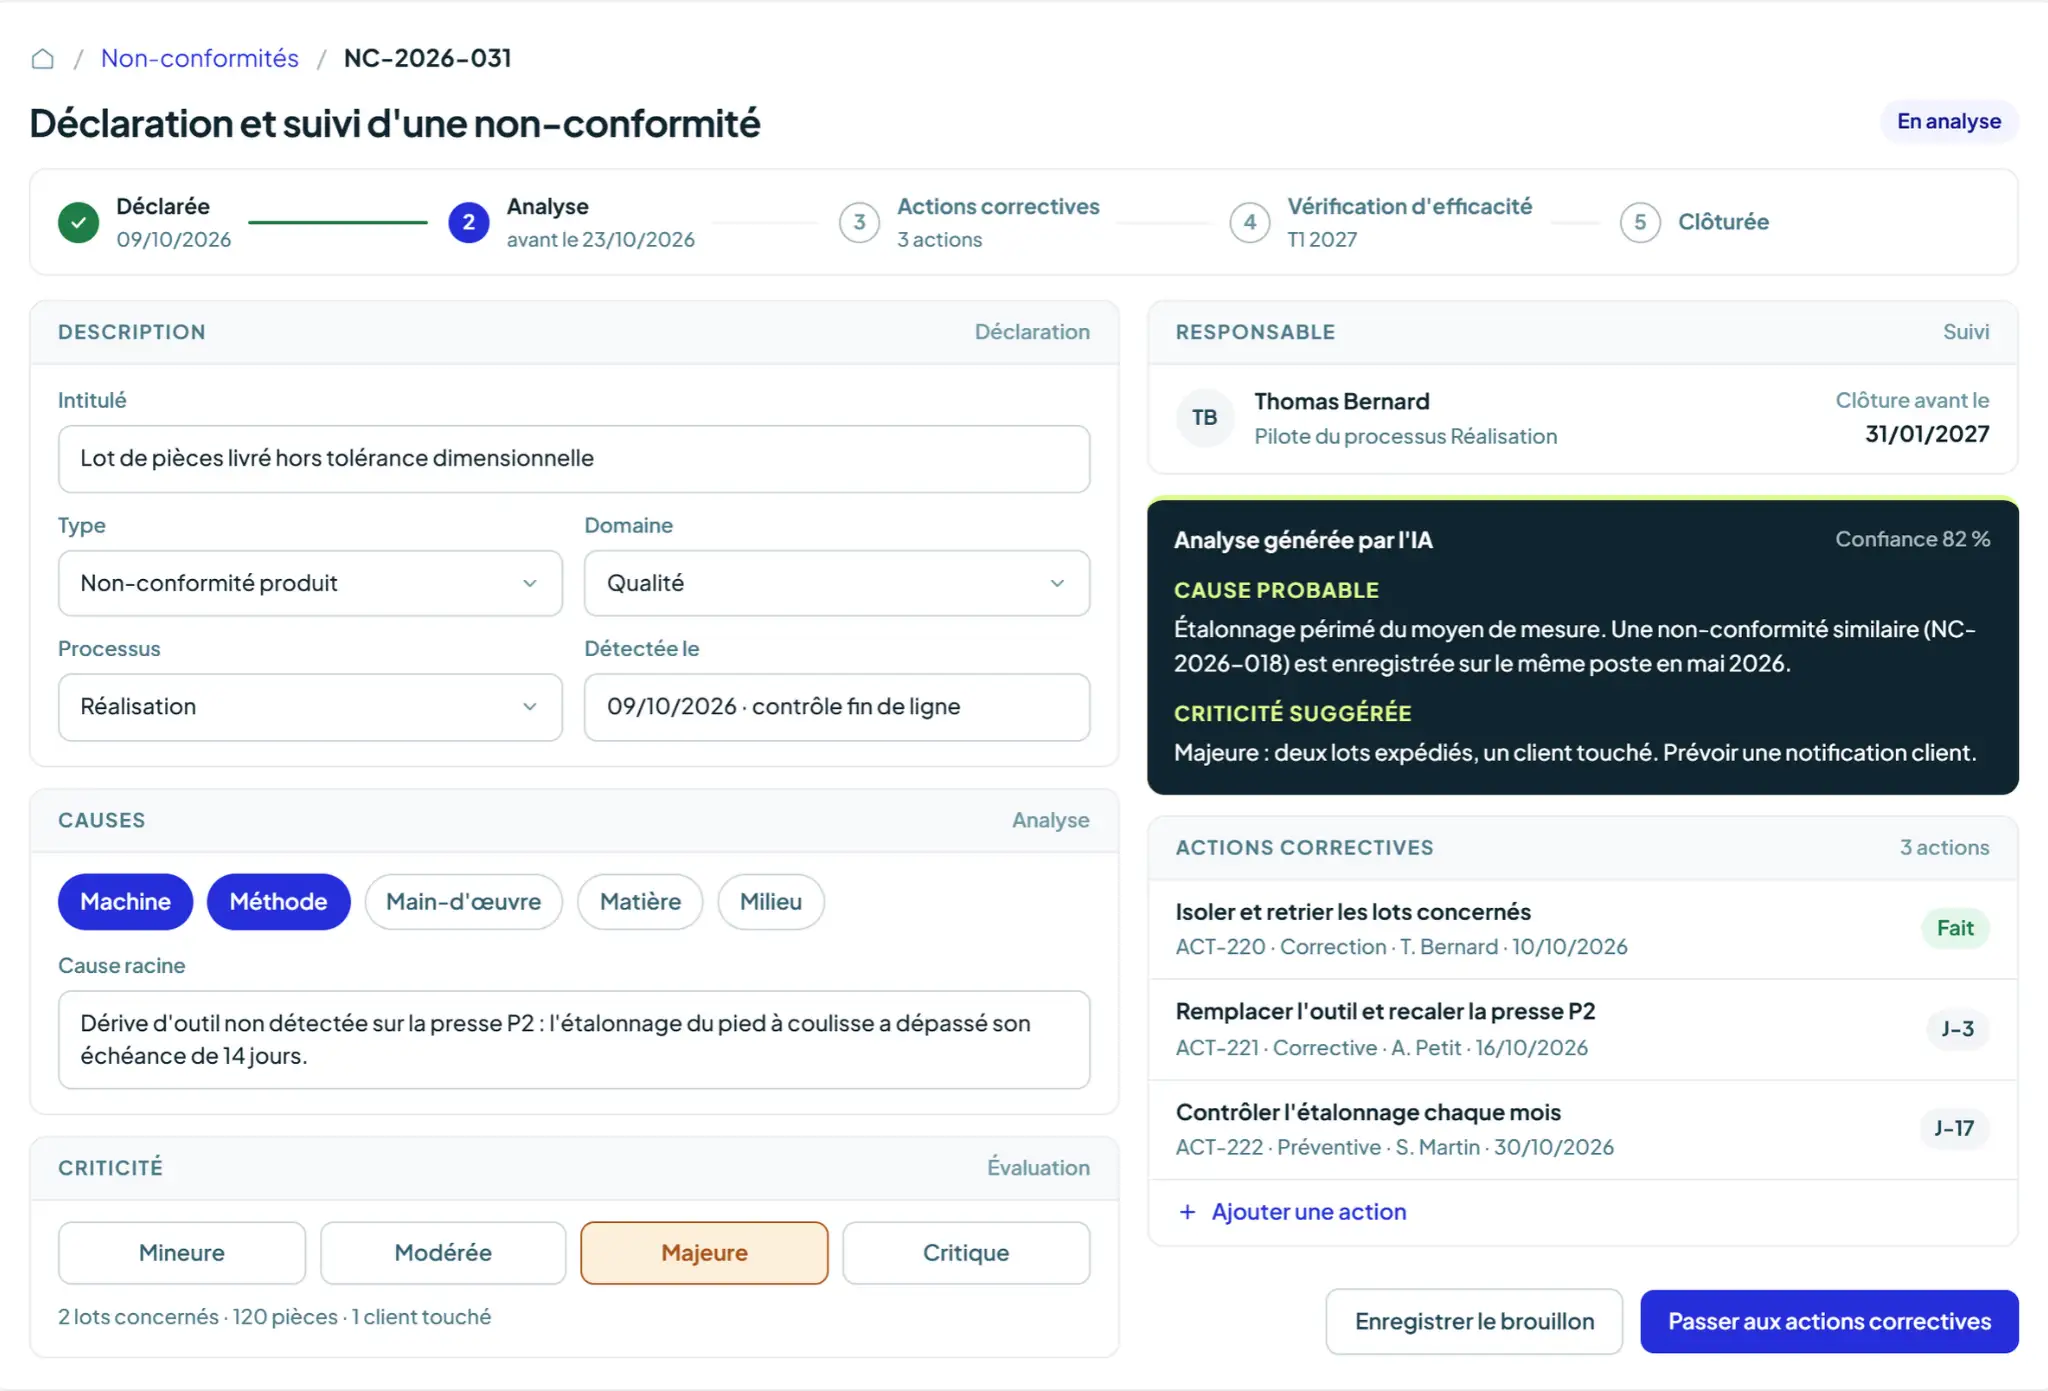Click the NC-2026-031 breadcrumb text
2048x1391 pixels.
tap(428, 58)
